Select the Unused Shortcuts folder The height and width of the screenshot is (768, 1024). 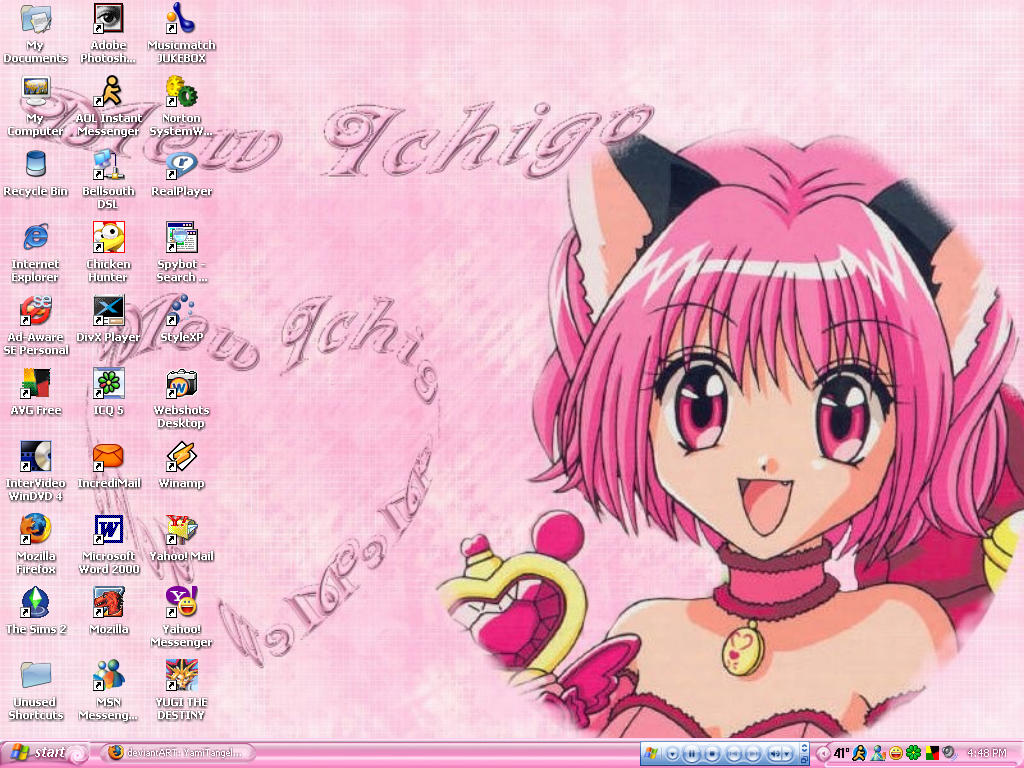(x=35, y=691)
